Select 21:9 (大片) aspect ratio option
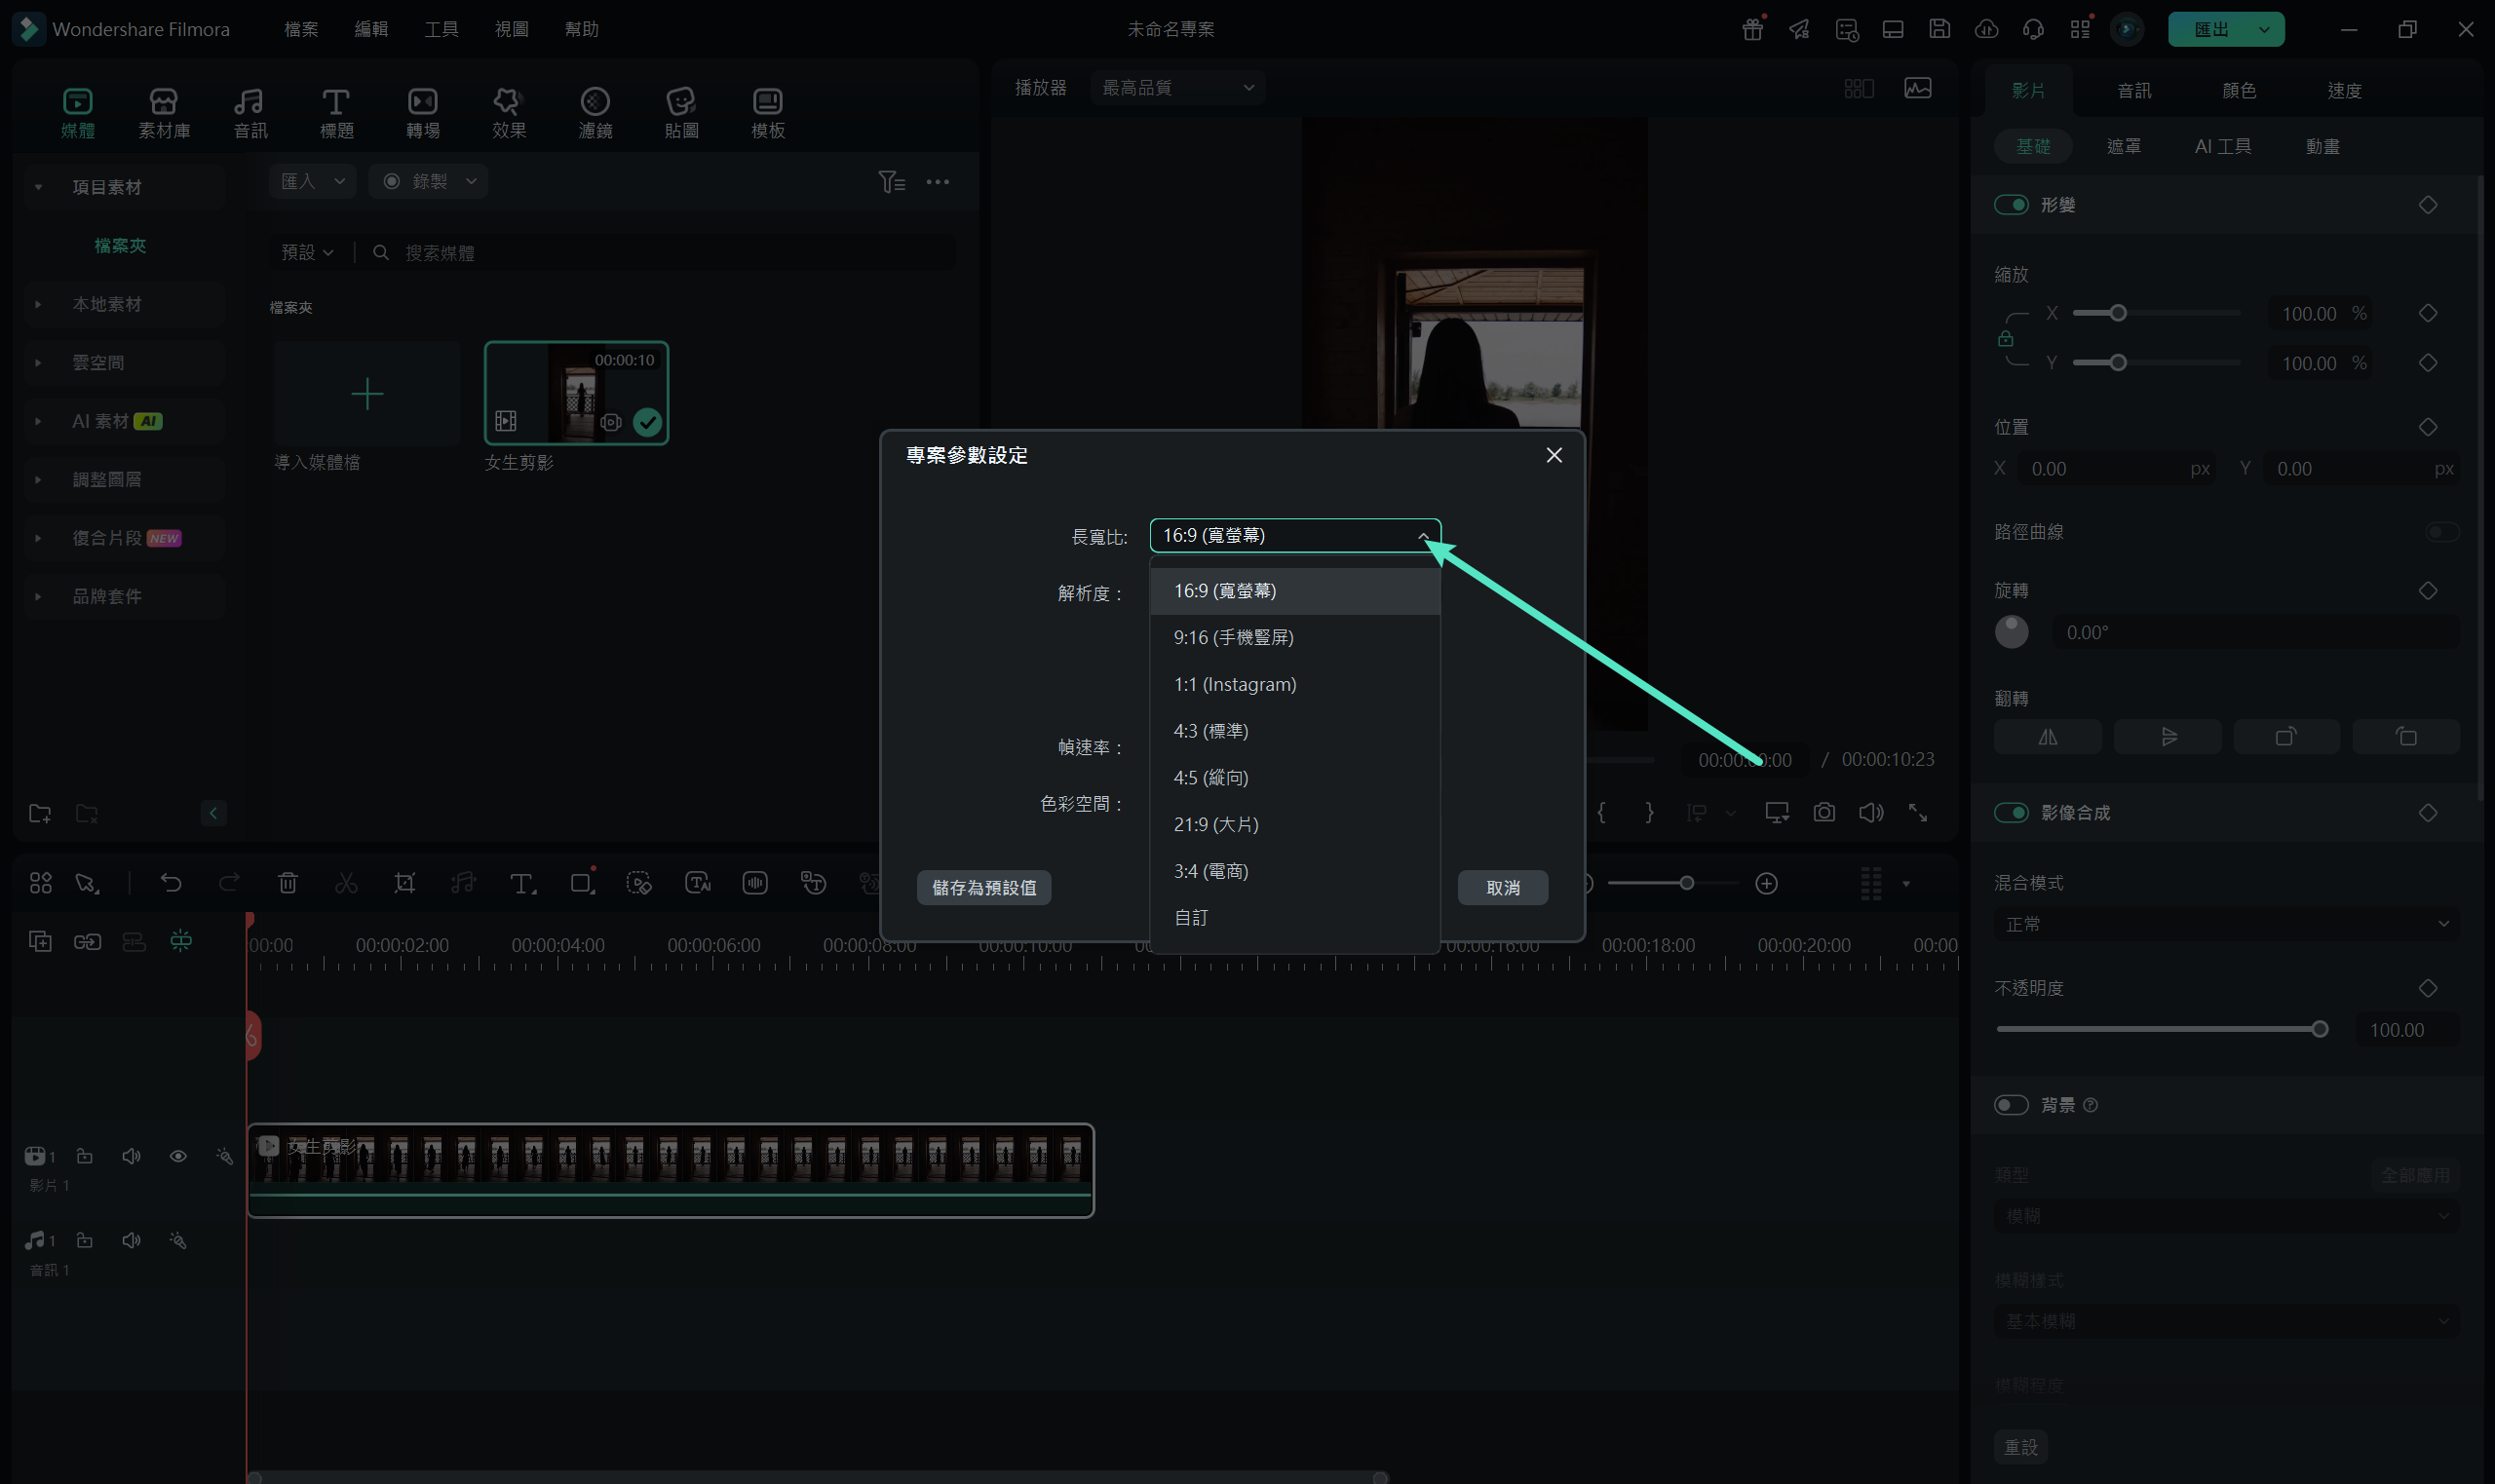The image size is (2495, 1484). tap(1295, 825)
